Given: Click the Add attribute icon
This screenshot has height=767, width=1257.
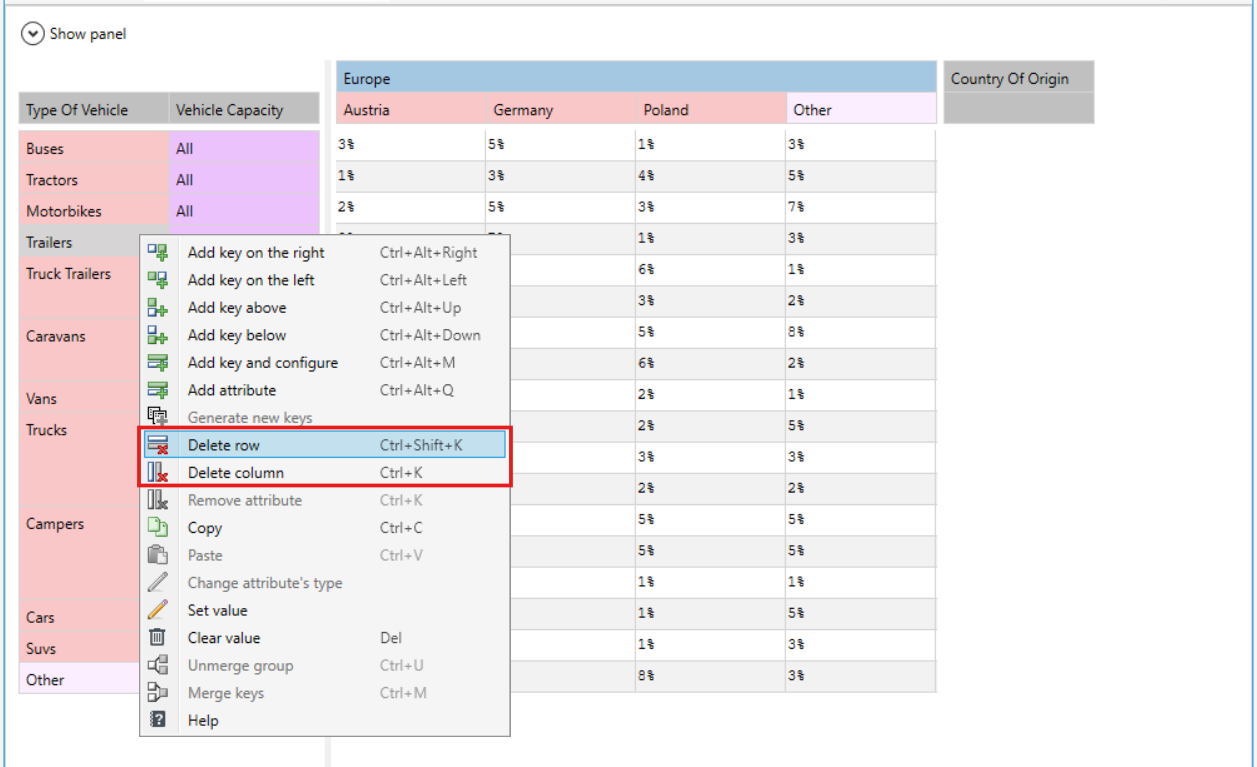Looking at the screenshot, I should [157, 390].
